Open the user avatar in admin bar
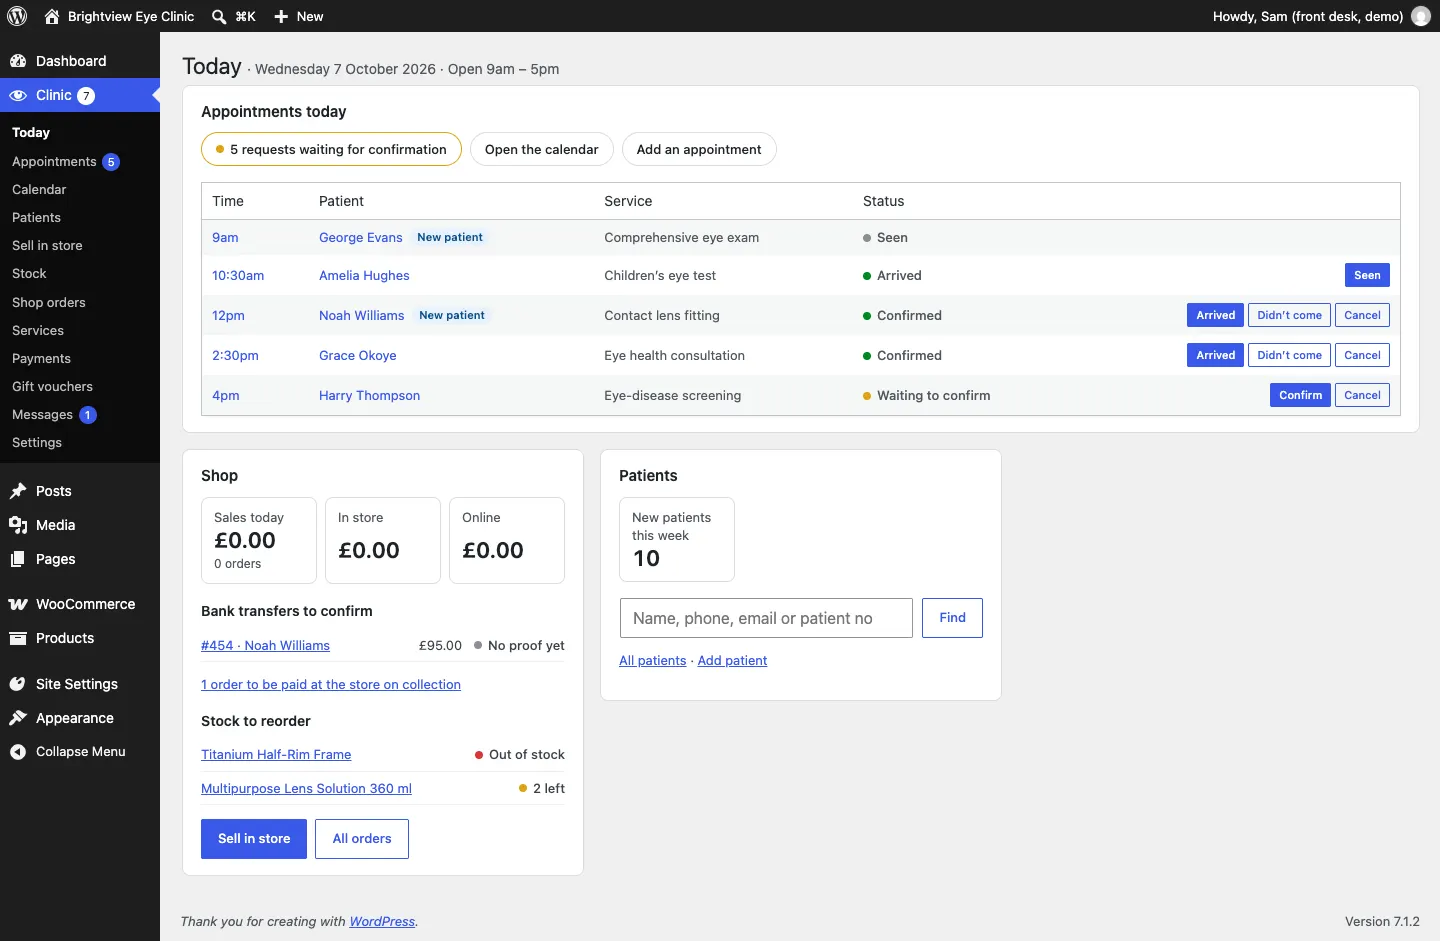This screenshot has width=1440, height=941. point(1421,16)
